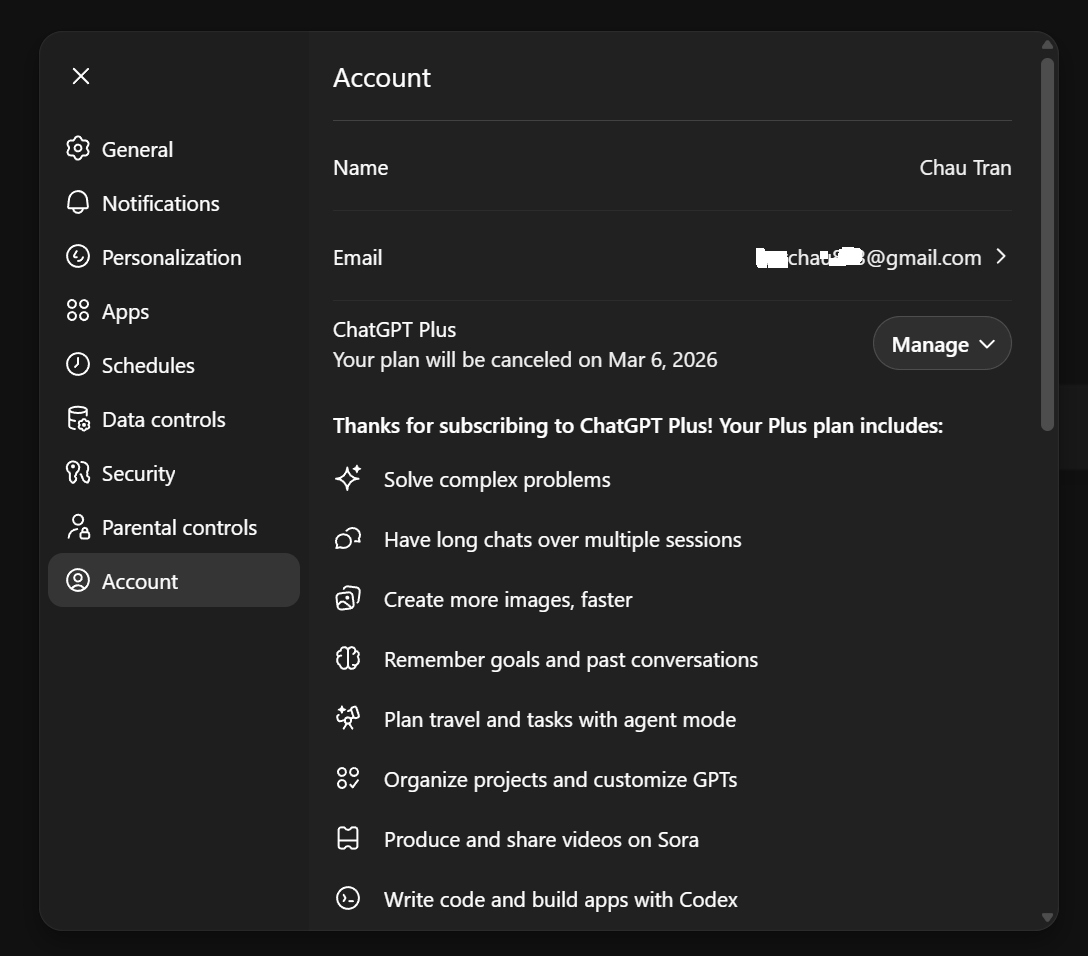
Task: Click the sparkle icon beside Solve complex problems
Action: point(348,479)
